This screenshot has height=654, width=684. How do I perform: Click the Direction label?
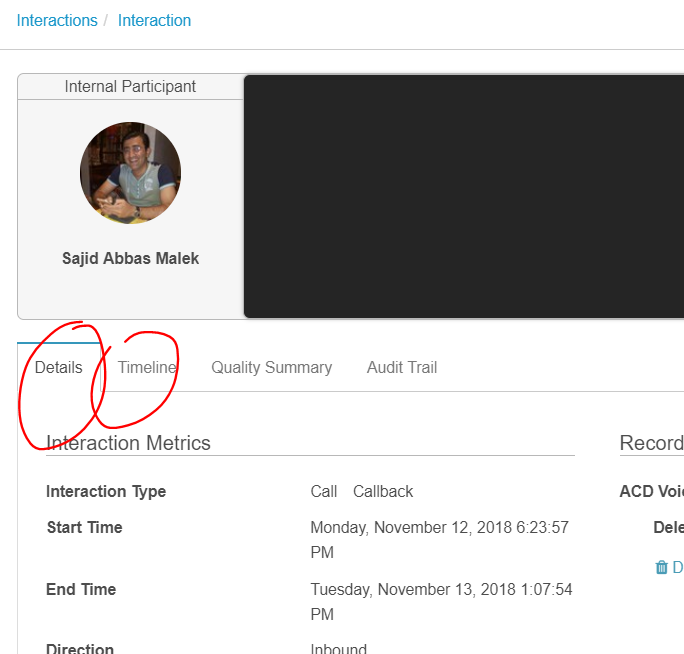(80, 649)
